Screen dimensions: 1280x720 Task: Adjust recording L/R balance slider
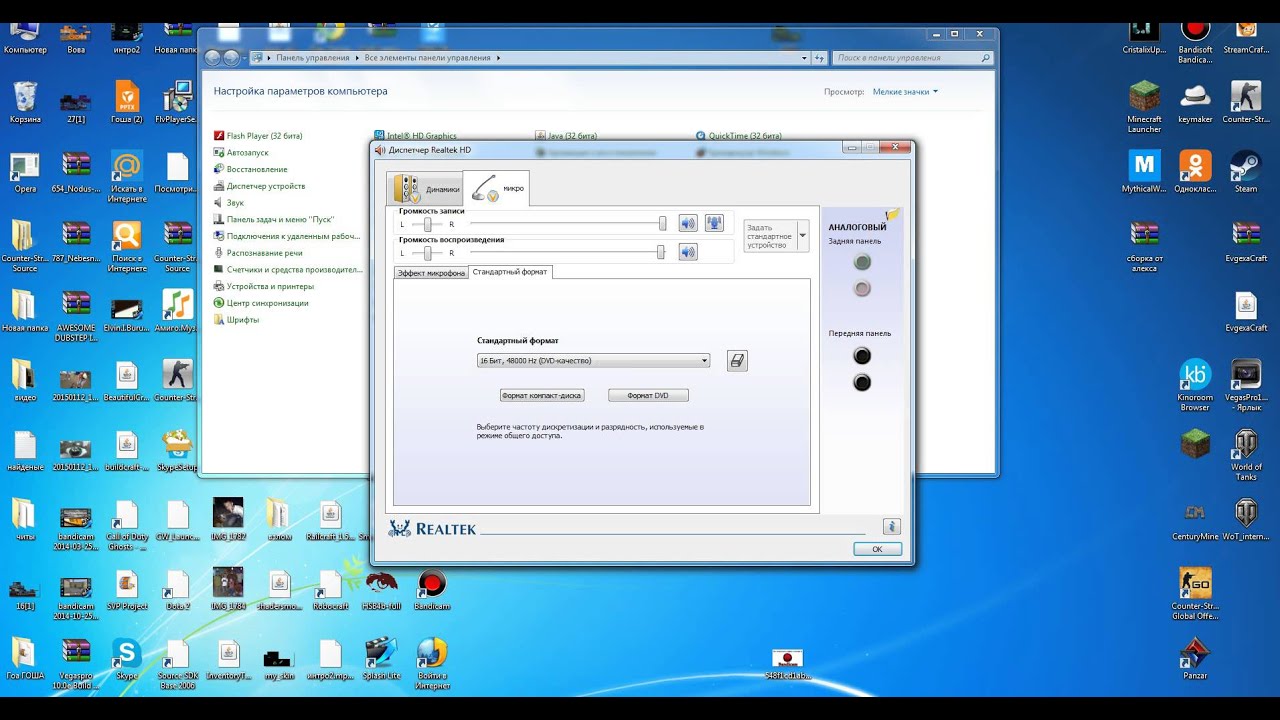point(427,224)
